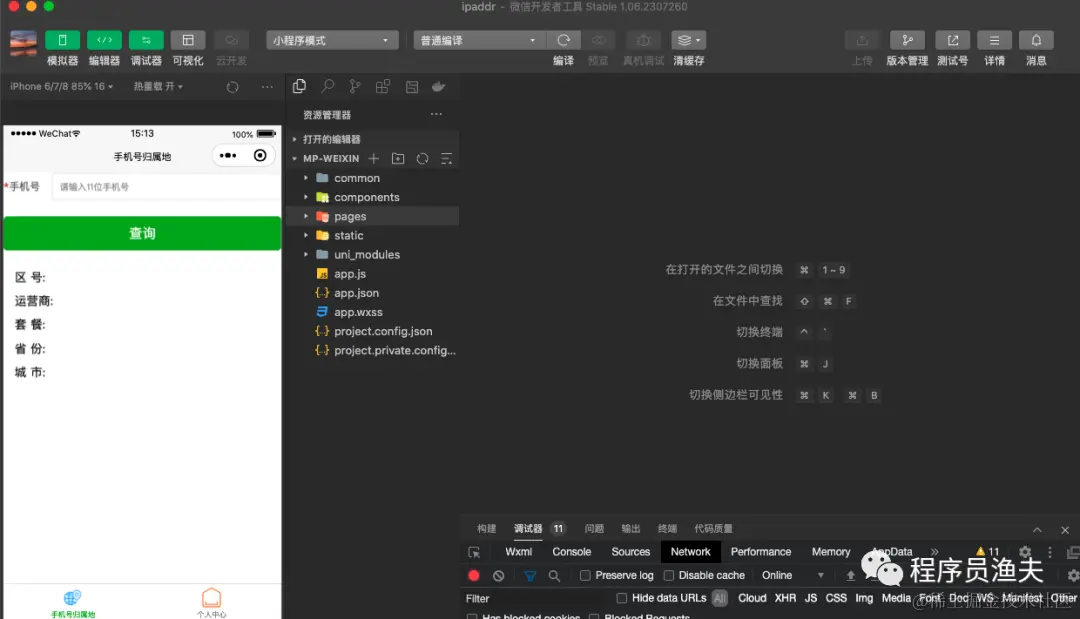Open the 普通编译 compile mode dropdown

point(478,39)
